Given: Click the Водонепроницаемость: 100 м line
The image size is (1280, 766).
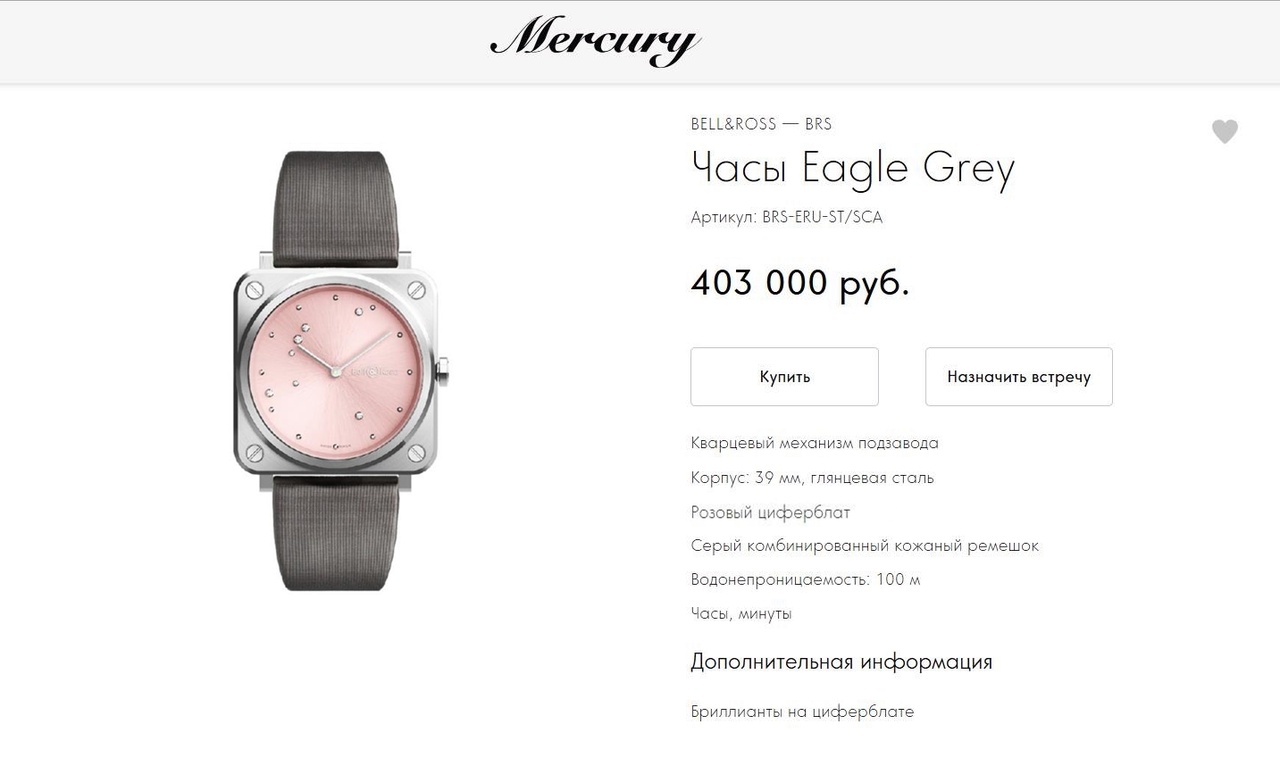Looking at the screenshot, I should (805, 580).
